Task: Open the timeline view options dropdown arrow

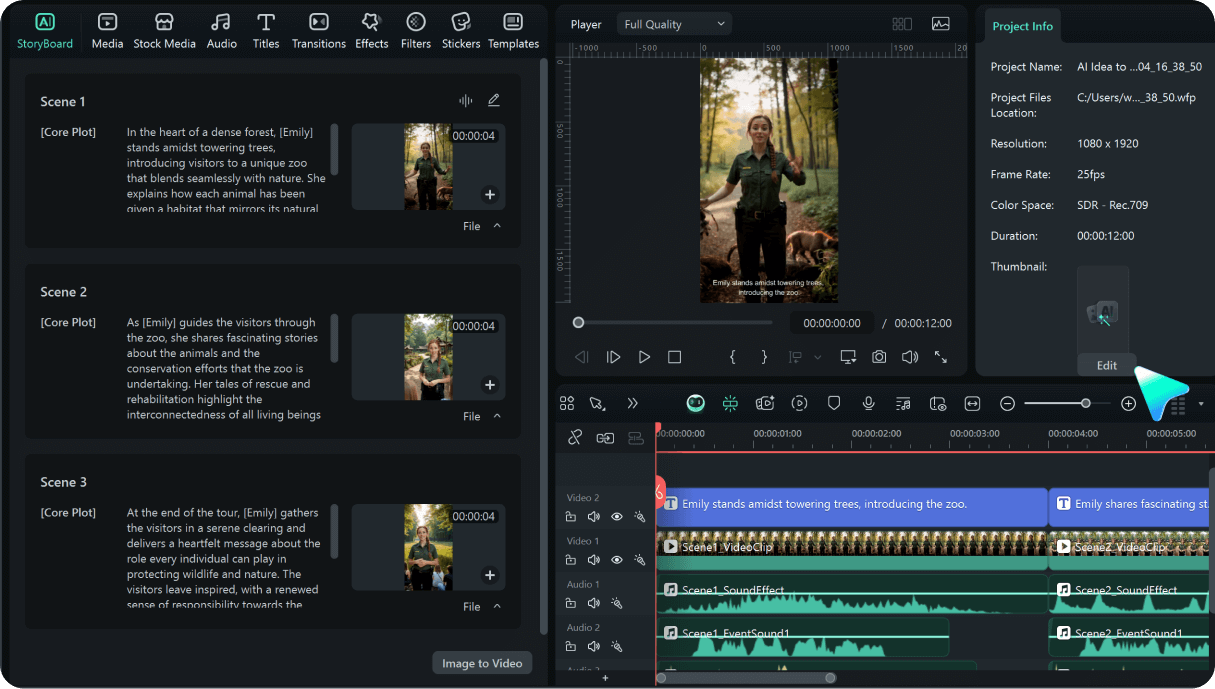Action: coord(1201,404)
